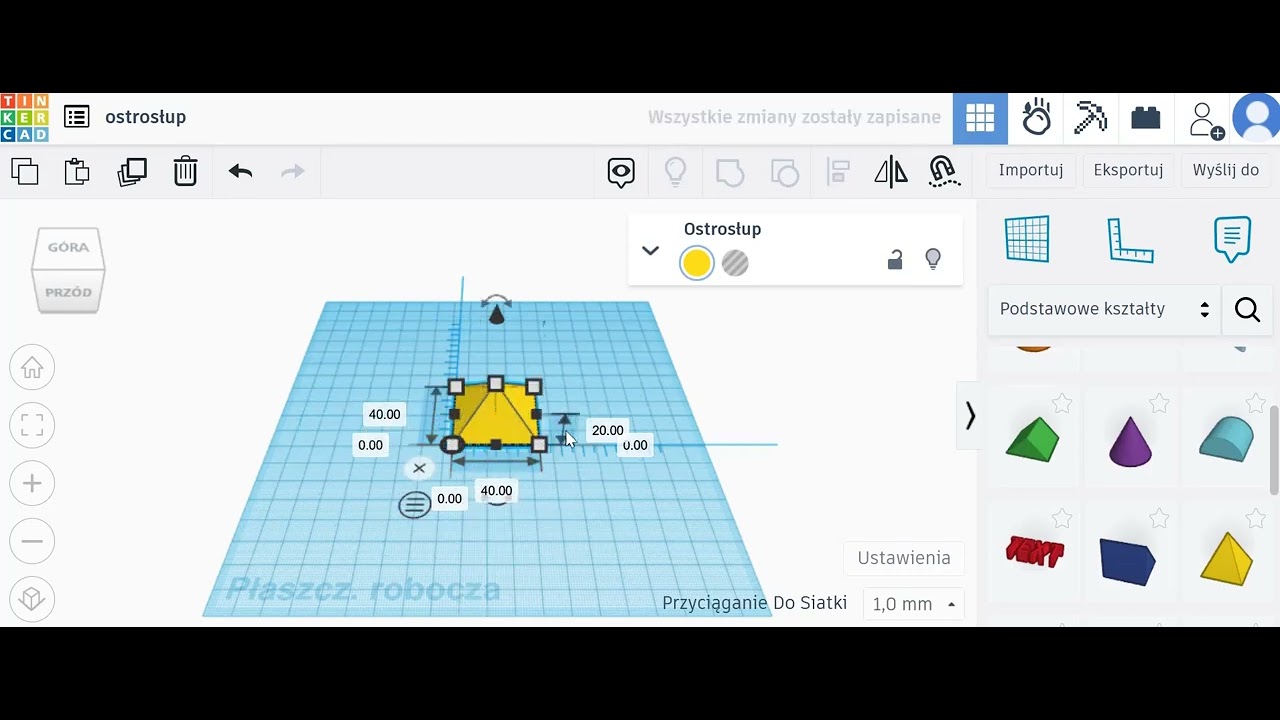
Task: Click the Duplicate and repeat icon
Action: 132,171
